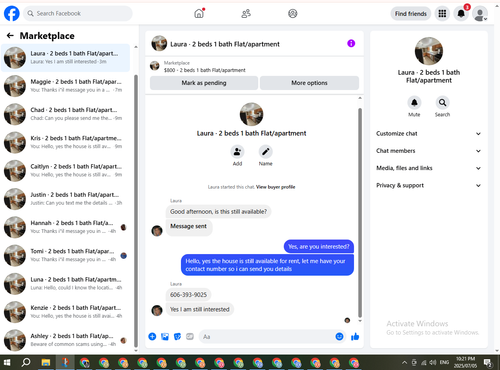The height and width of the screenshot is (370, 500).
Task: Open Tomi conversation in list
Action: 66,256
